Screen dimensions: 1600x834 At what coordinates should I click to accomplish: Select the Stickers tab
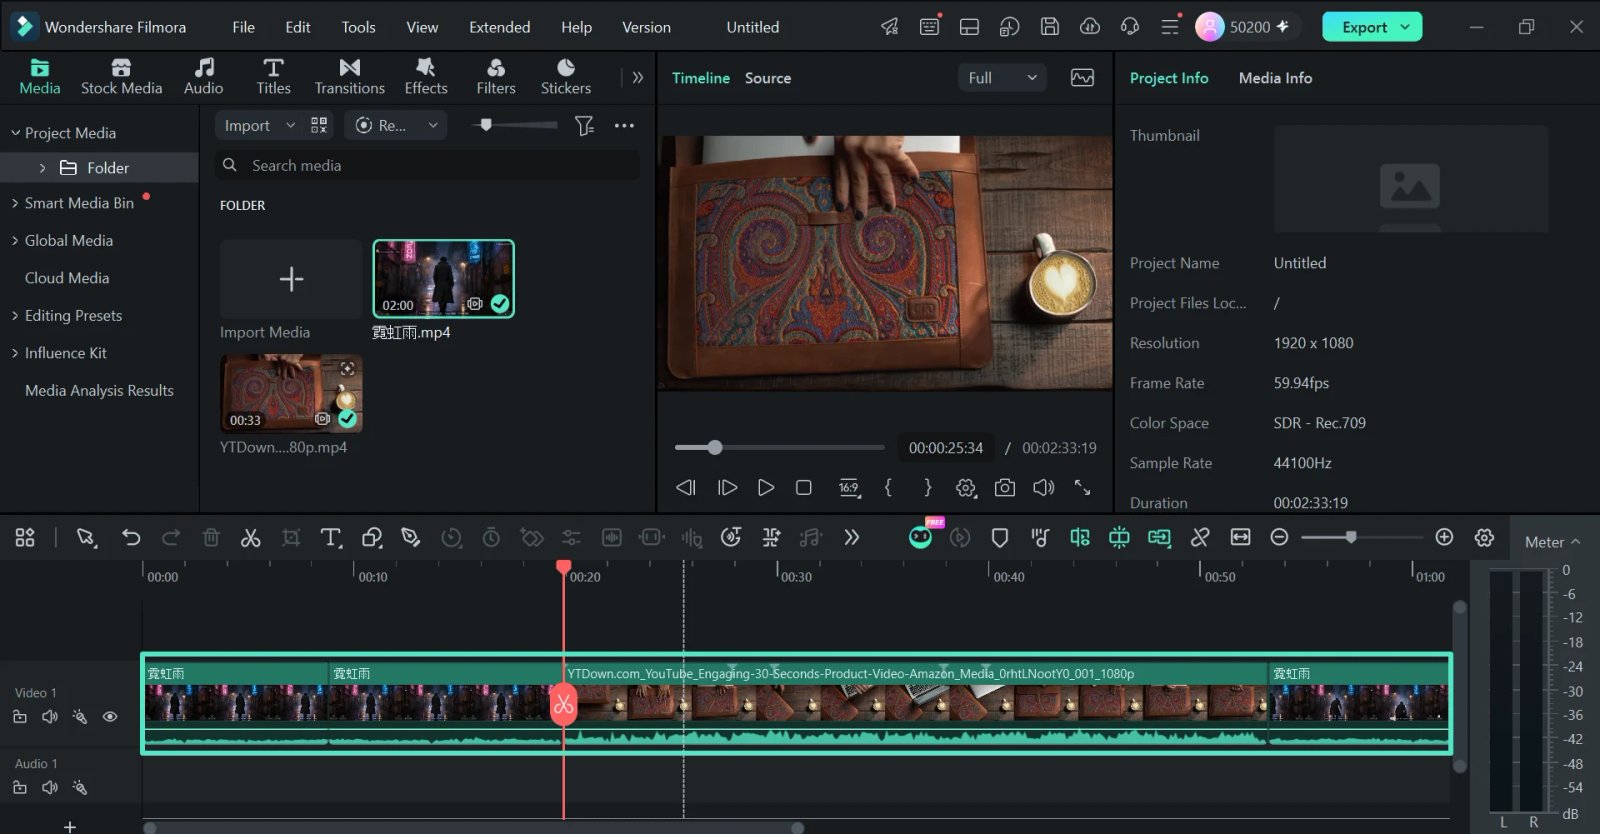[x=566, y=77]
